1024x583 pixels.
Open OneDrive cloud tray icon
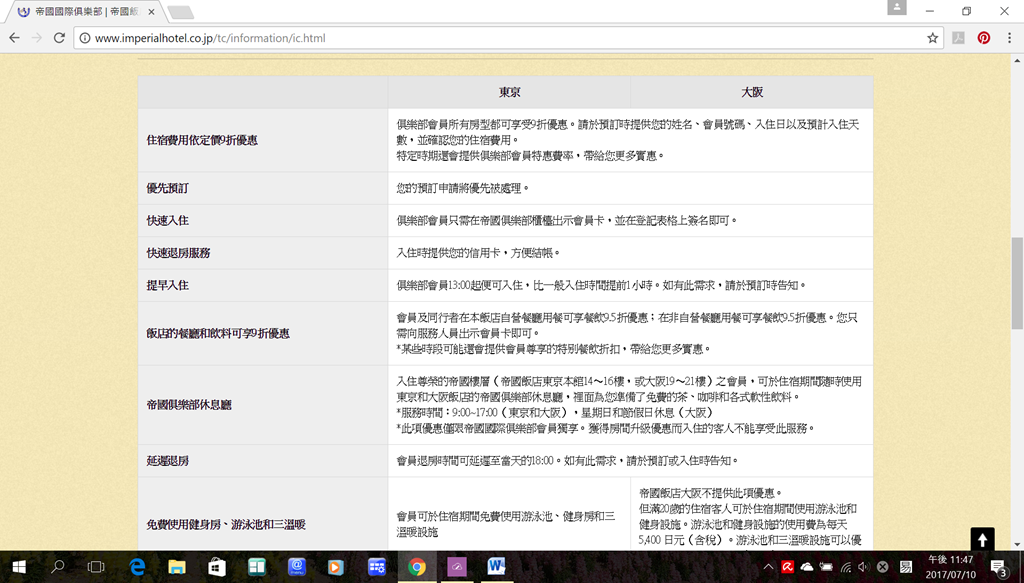807,567
